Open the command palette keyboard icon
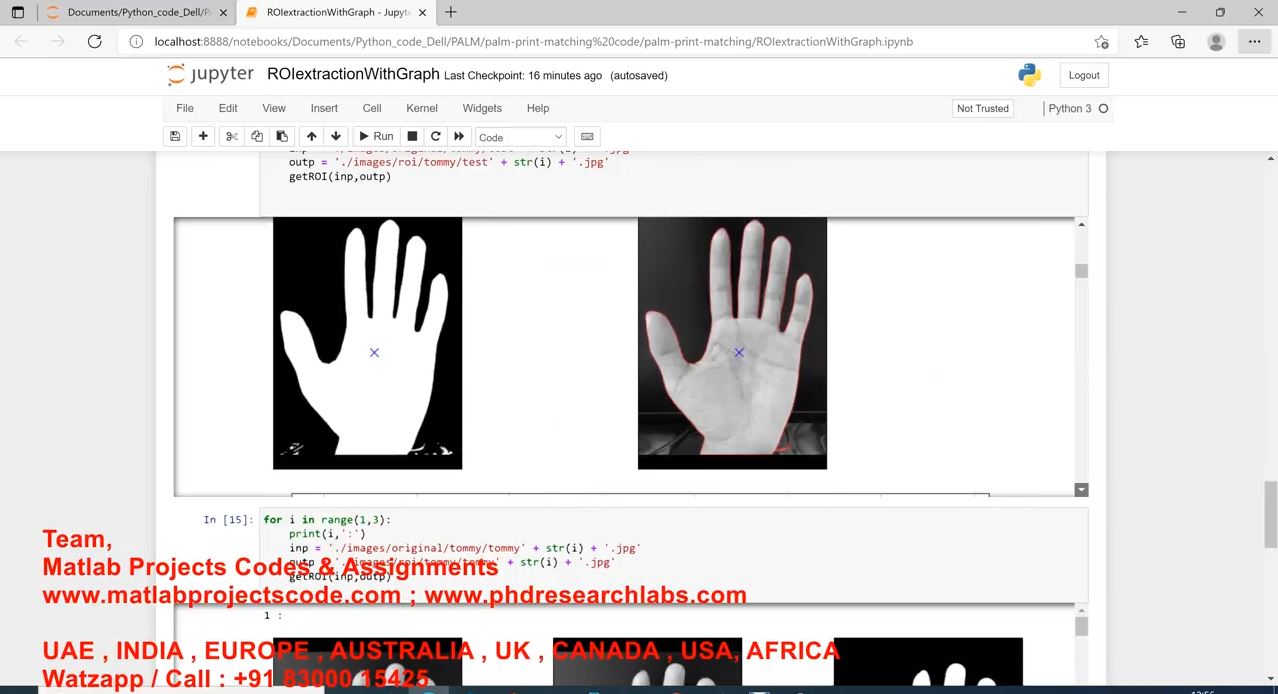 point(587,137)
